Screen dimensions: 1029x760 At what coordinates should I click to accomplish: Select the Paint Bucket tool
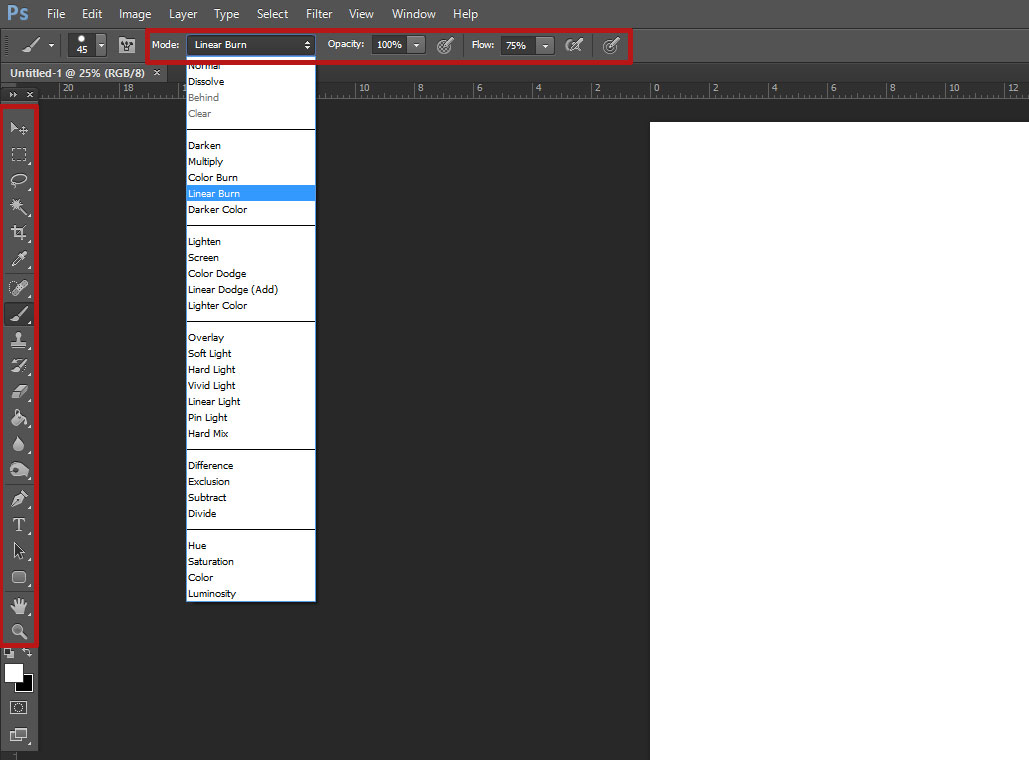tap(19, 418)
